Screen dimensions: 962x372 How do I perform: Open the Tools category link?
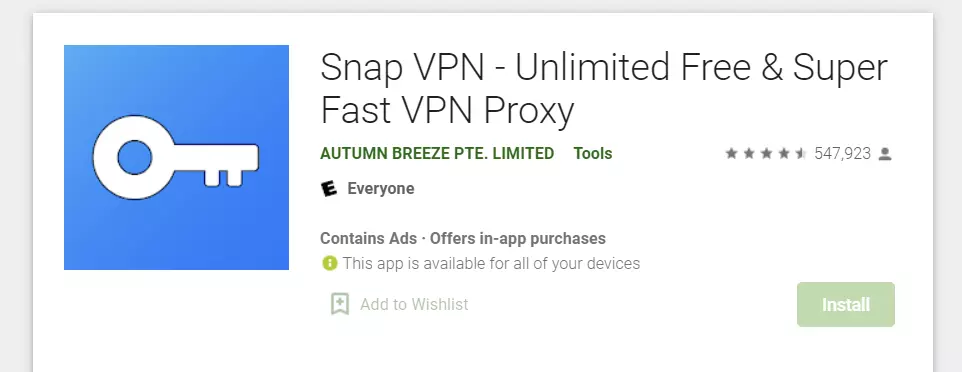click(593, 153)
